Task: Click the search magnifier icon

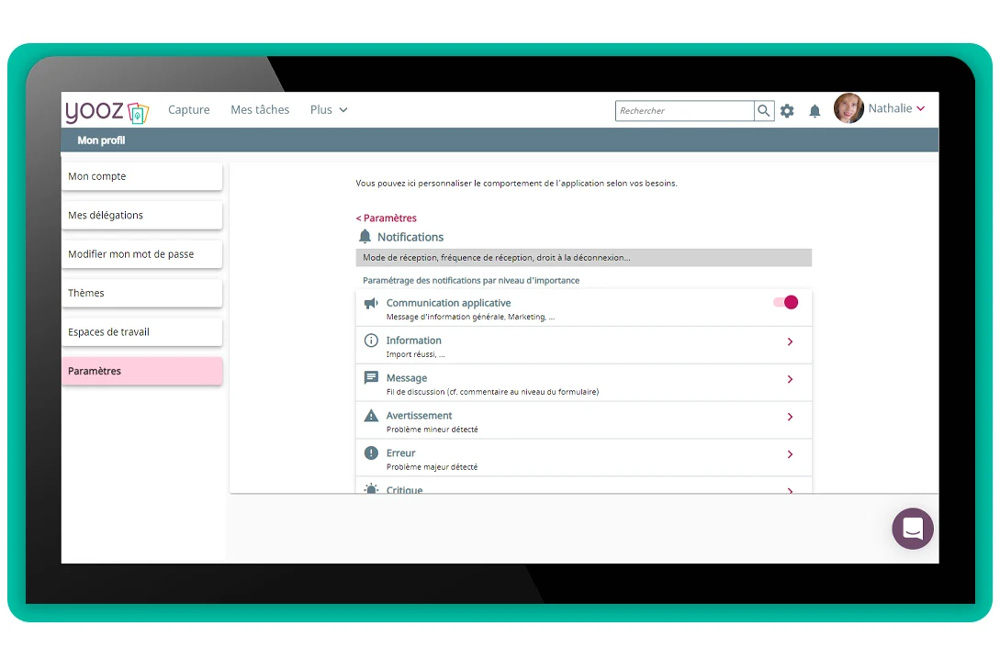Action: [764, 111]
